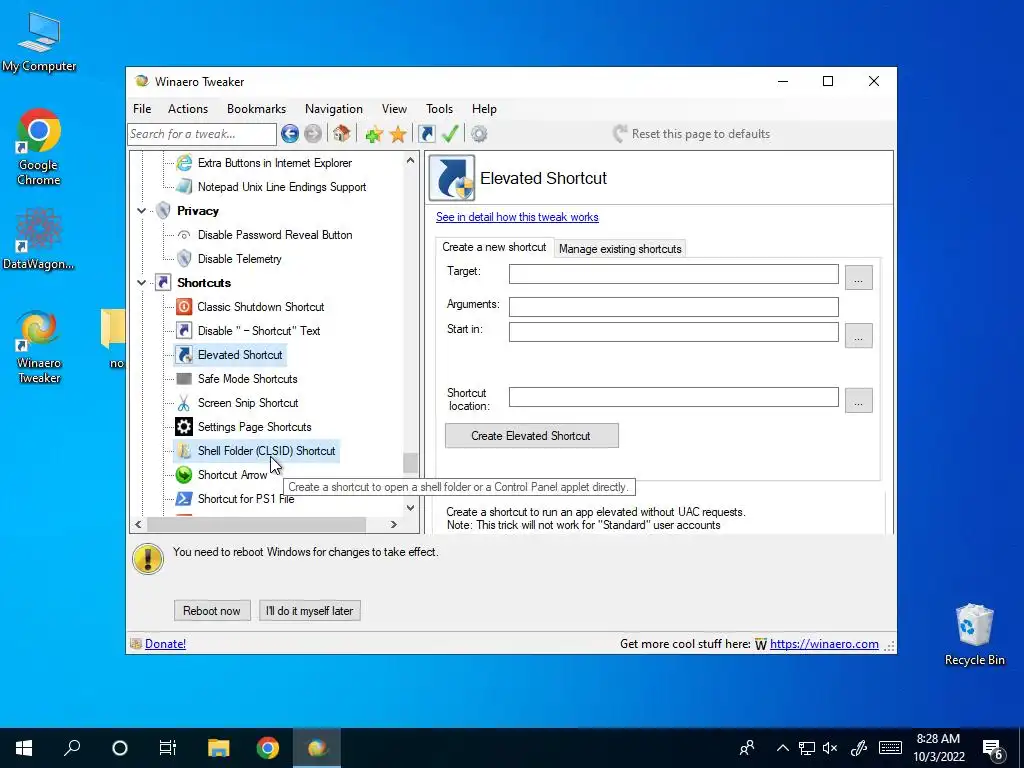1024x768 pixels.
Task: Select the Recycle Bin desktop icon
Action: point(974,634)
